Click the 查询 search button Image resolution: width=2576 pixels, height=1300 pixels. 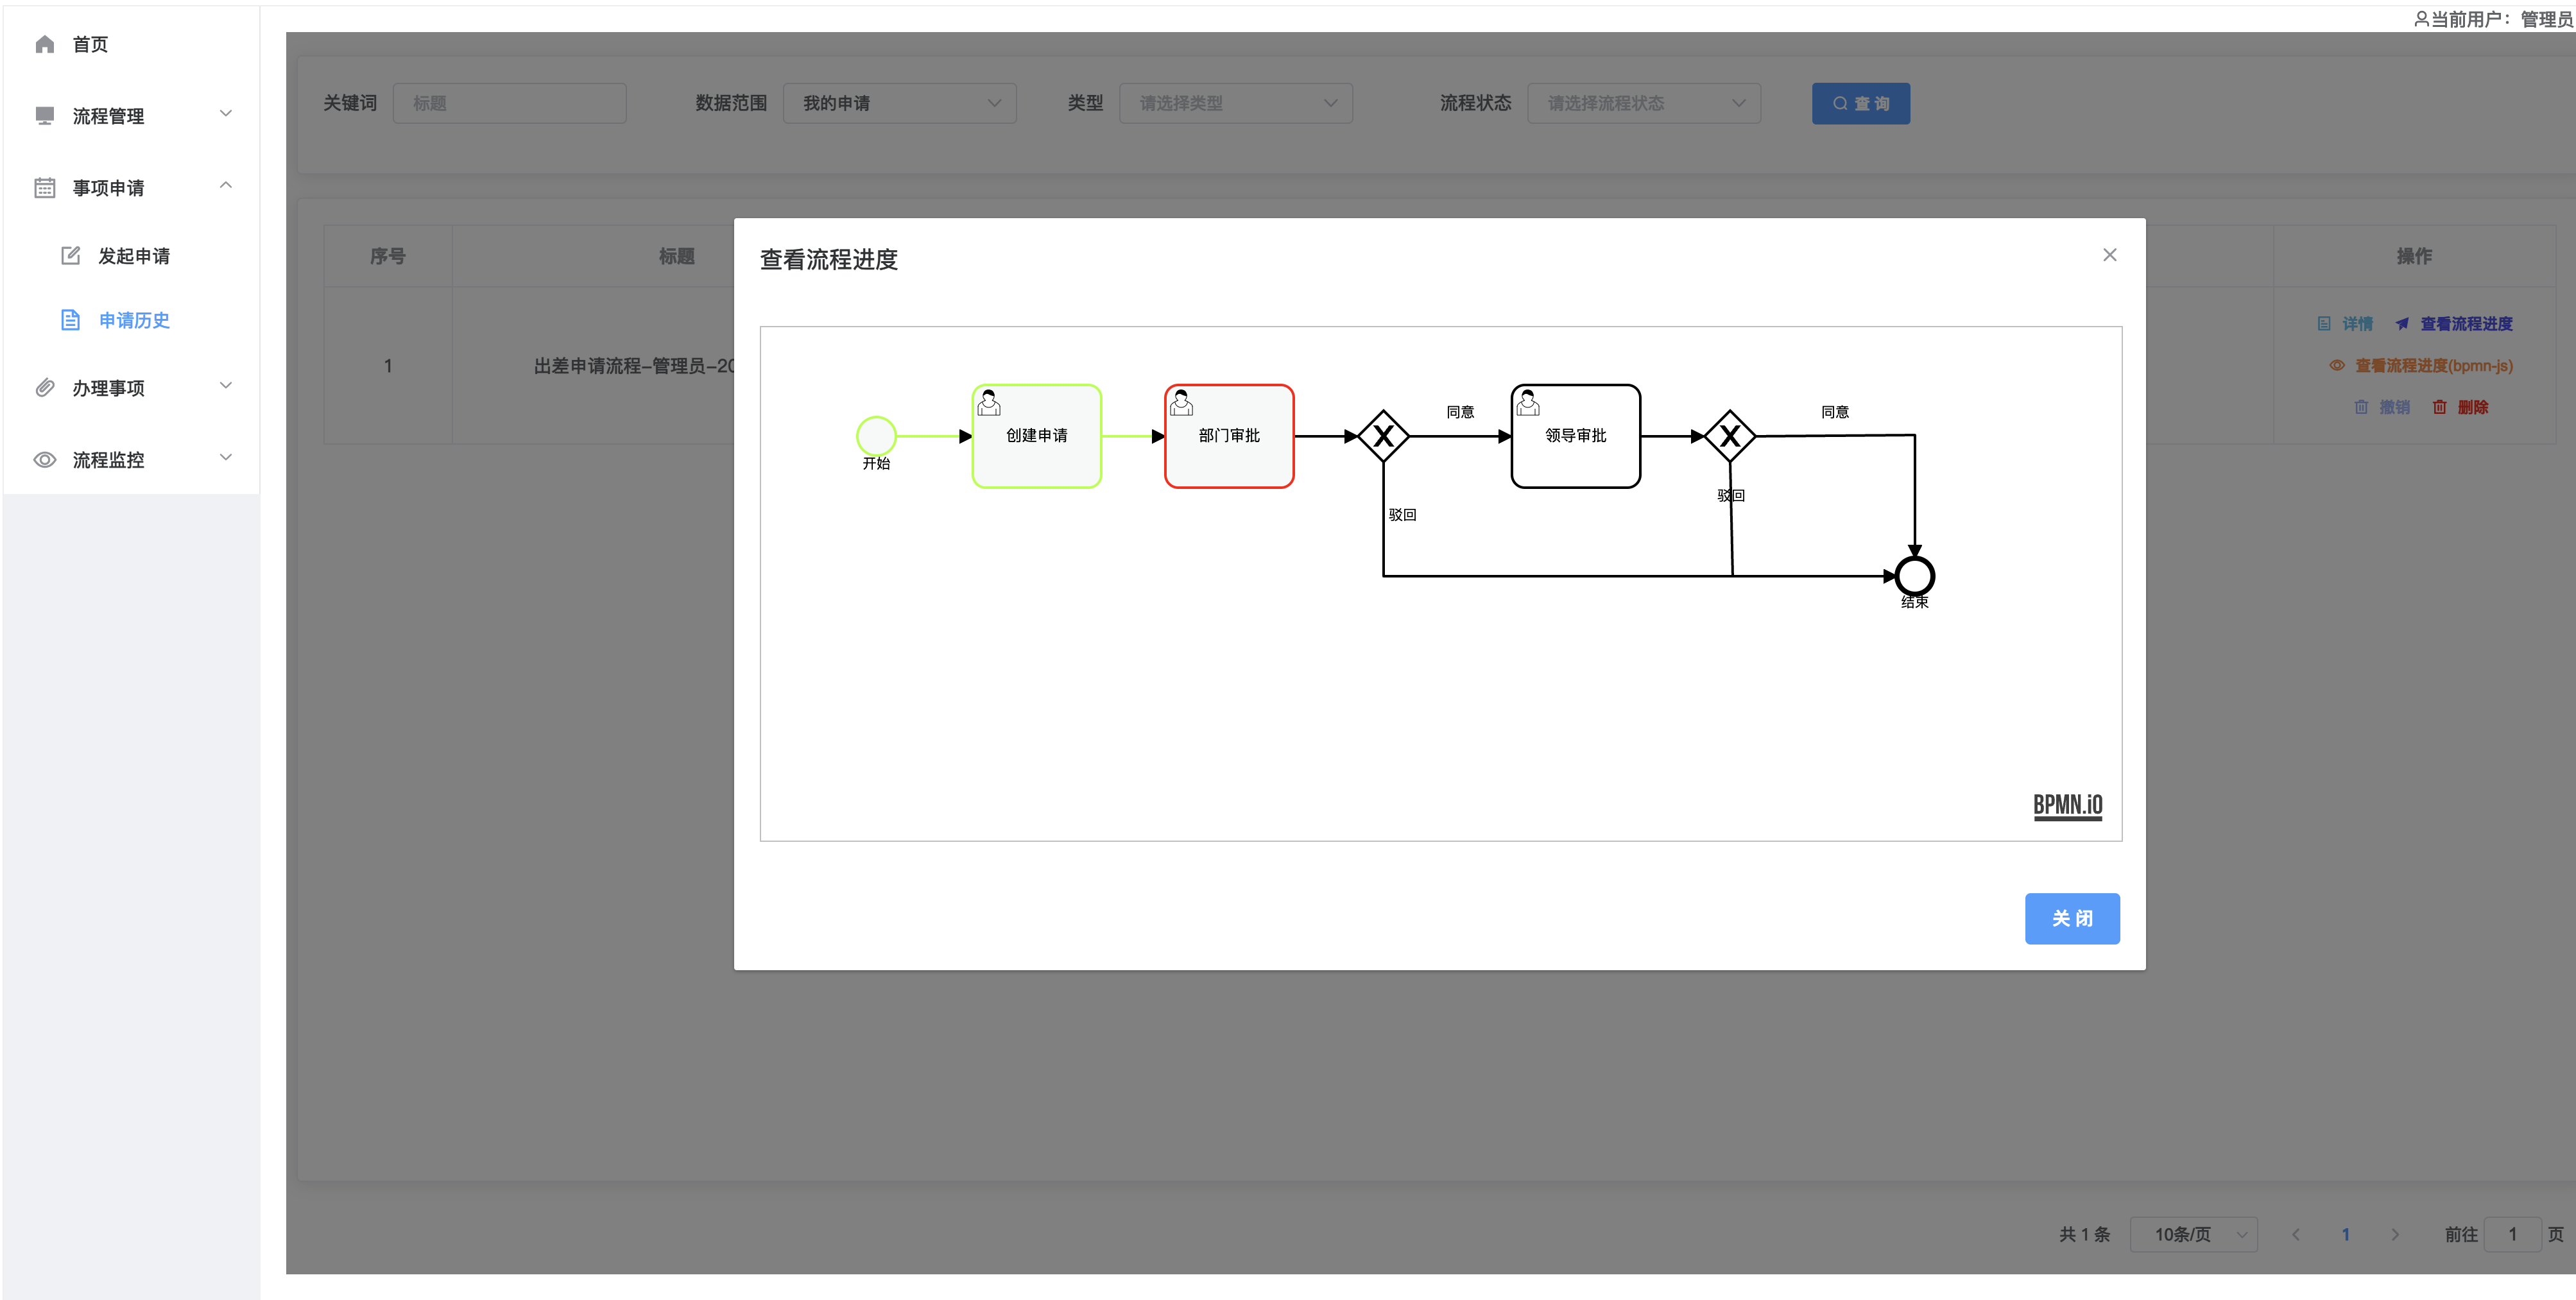(x=1860, y=103)
